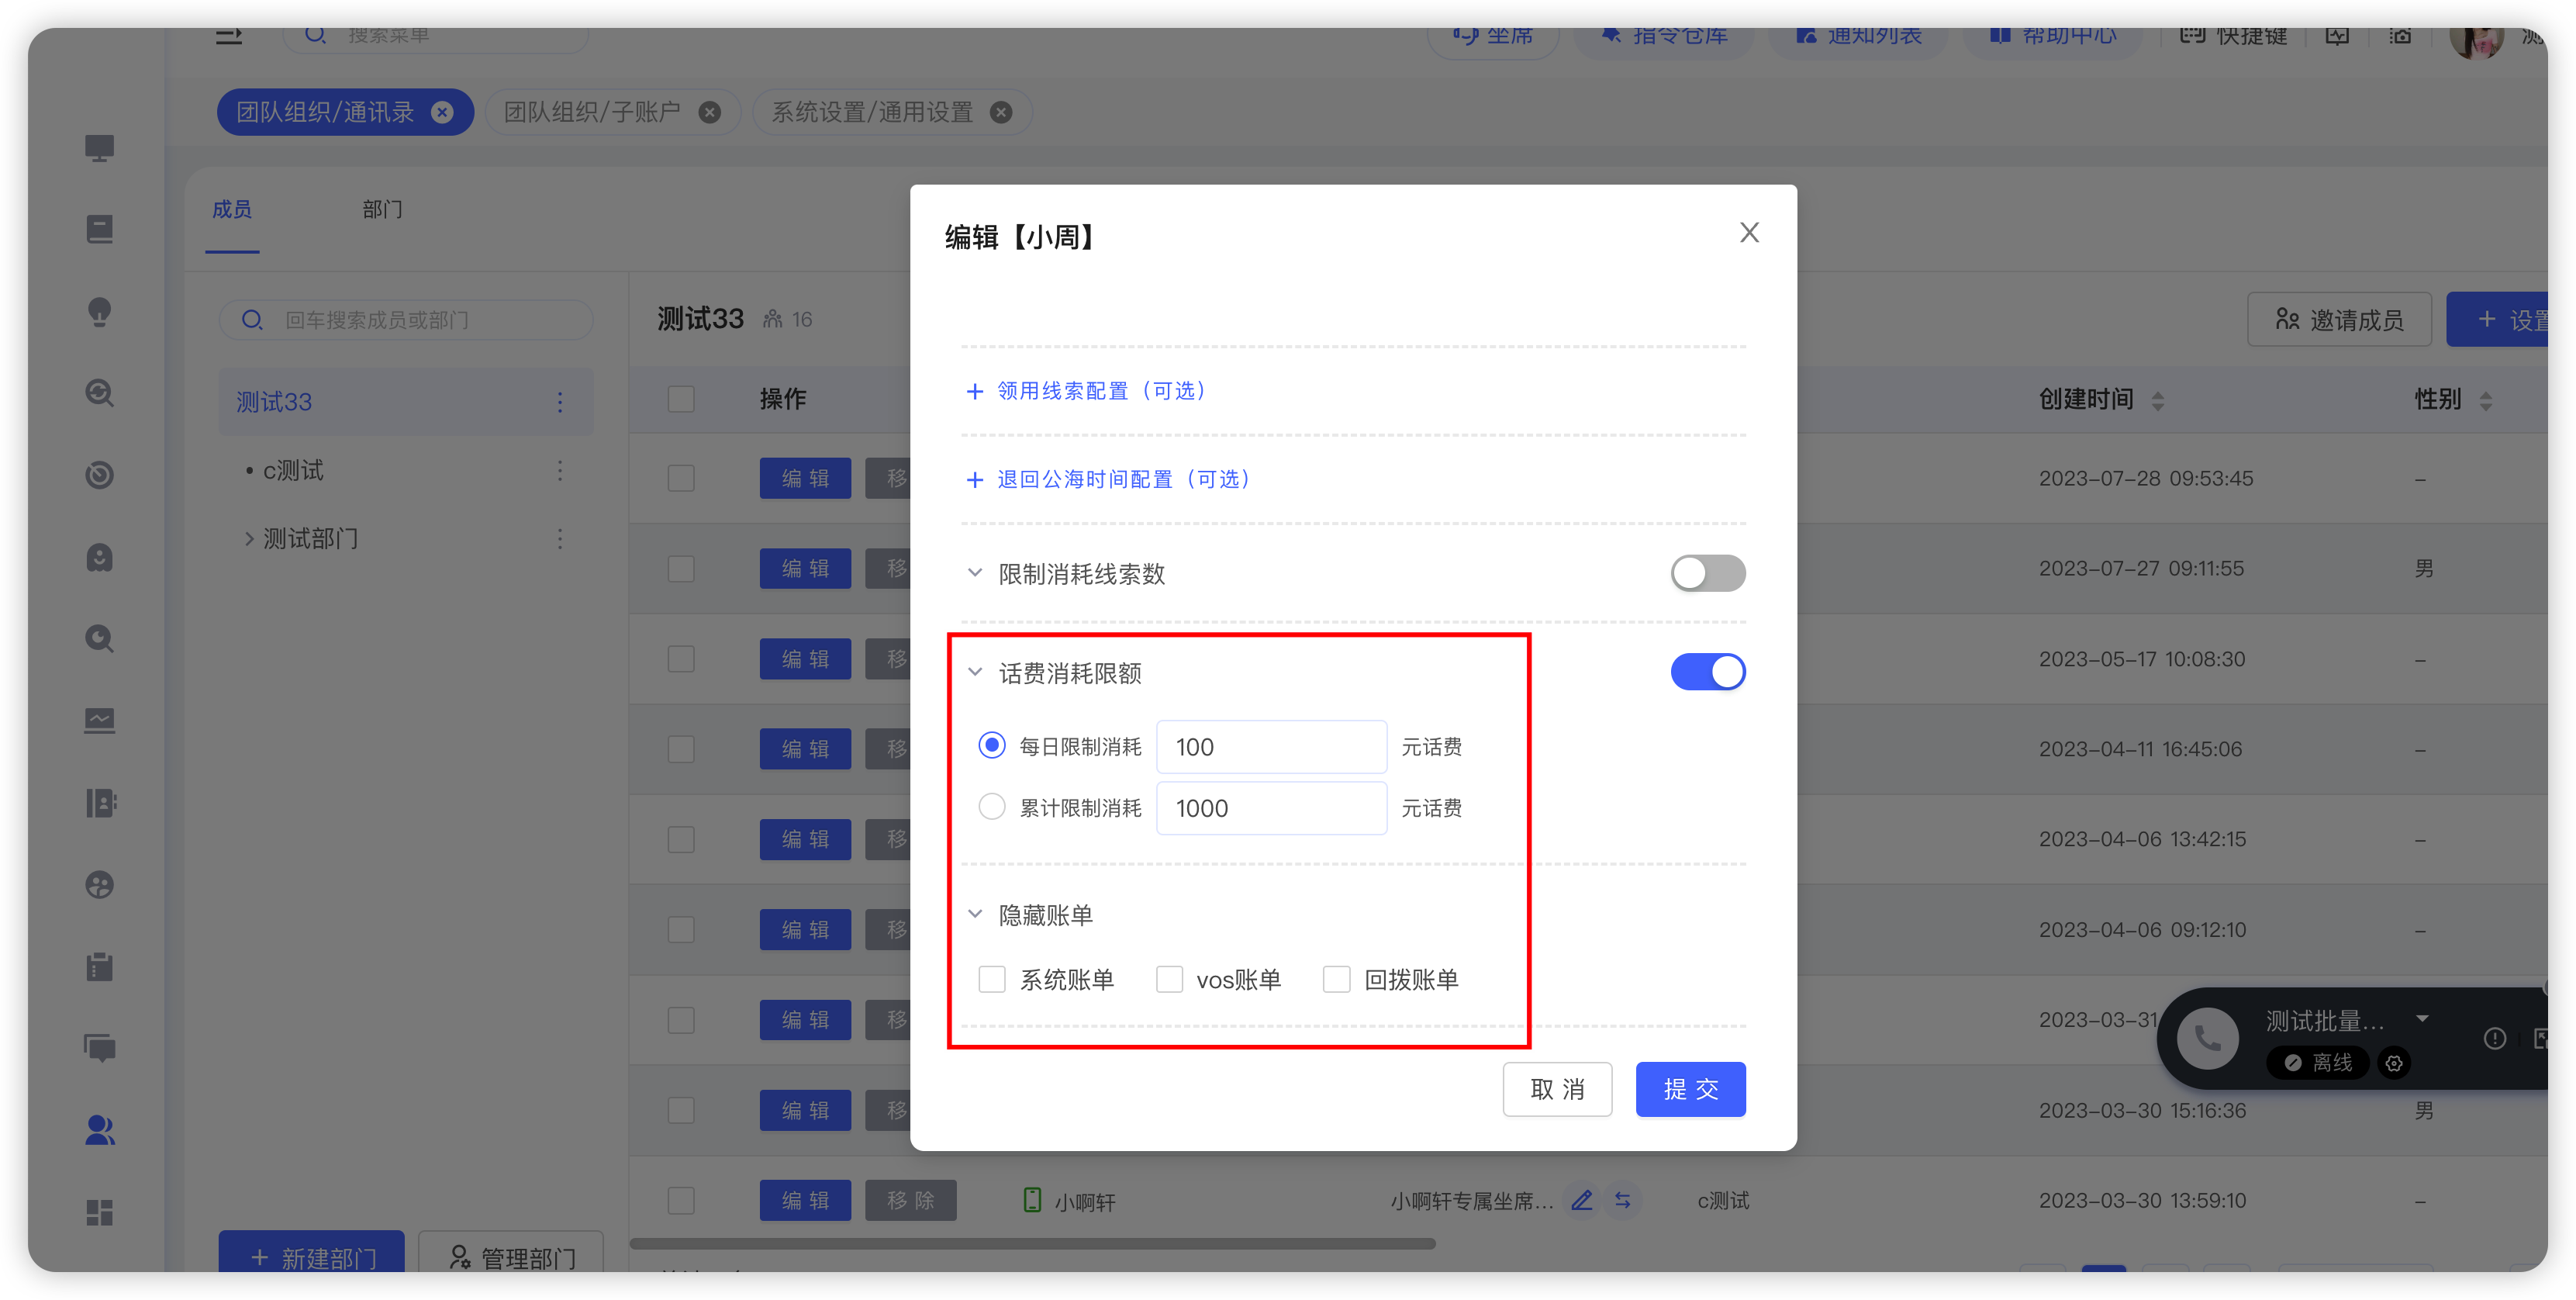This screenshot has height=1300, width=2576.
Task: Open the clipboard icon in left sidebar
Action: point(99,967)
